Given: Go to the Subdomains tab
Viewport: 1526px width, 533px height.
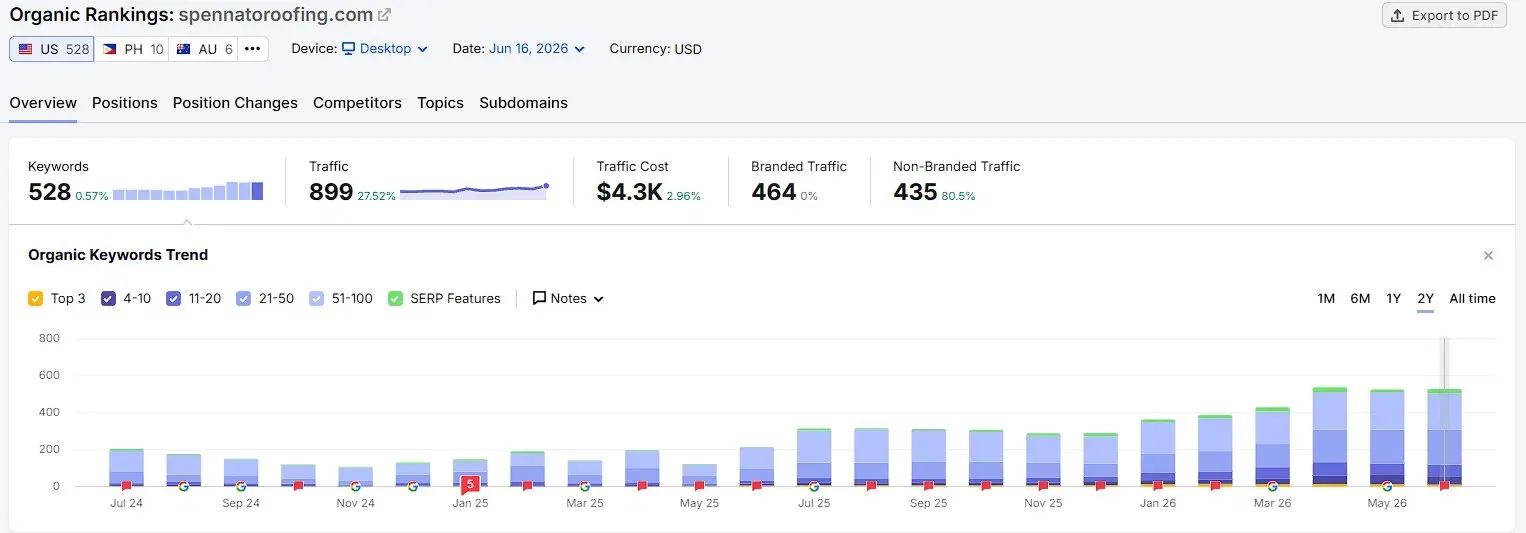Looking at the screenshot, I should click(x=523, y=103).
